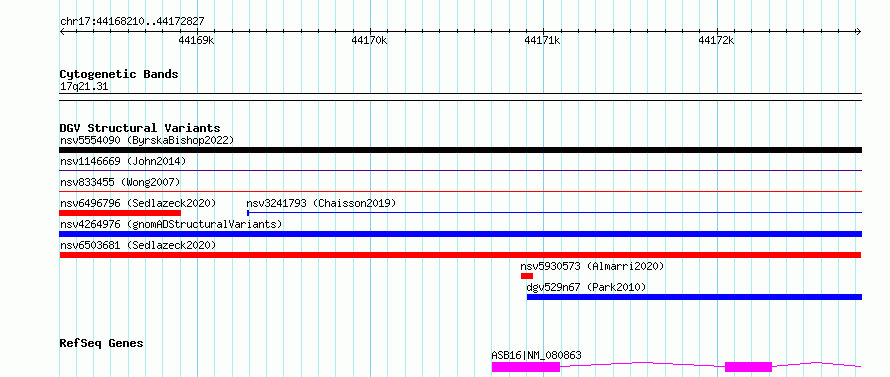Viewport: 890px width, 377px height.
Task: Click the nsv833455 thin red line
Action: point(460,191)
